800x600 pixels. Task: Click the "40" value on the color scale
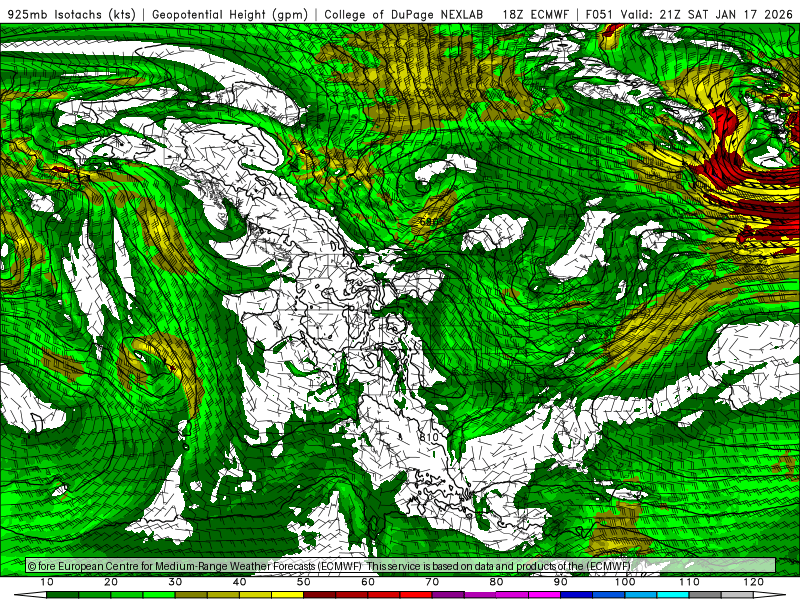[x=239, y=582]
